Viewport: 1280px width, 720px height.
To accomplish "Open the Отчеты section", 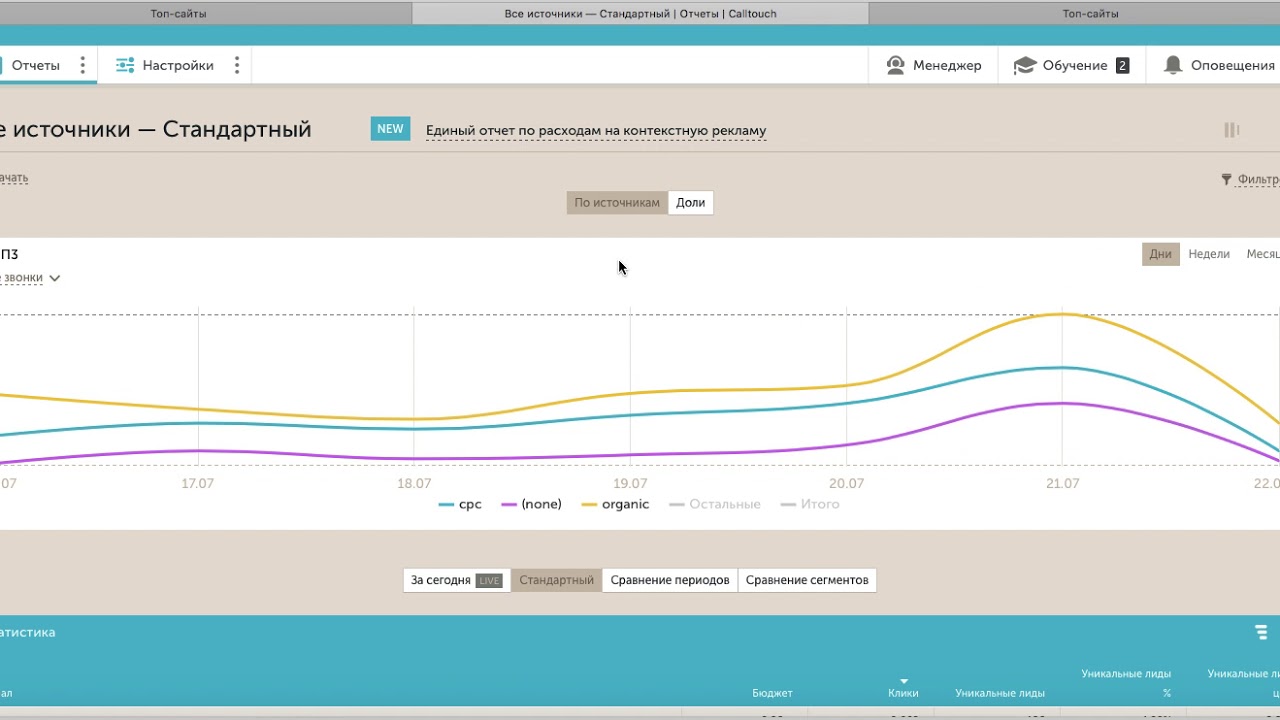I will 36,65.
